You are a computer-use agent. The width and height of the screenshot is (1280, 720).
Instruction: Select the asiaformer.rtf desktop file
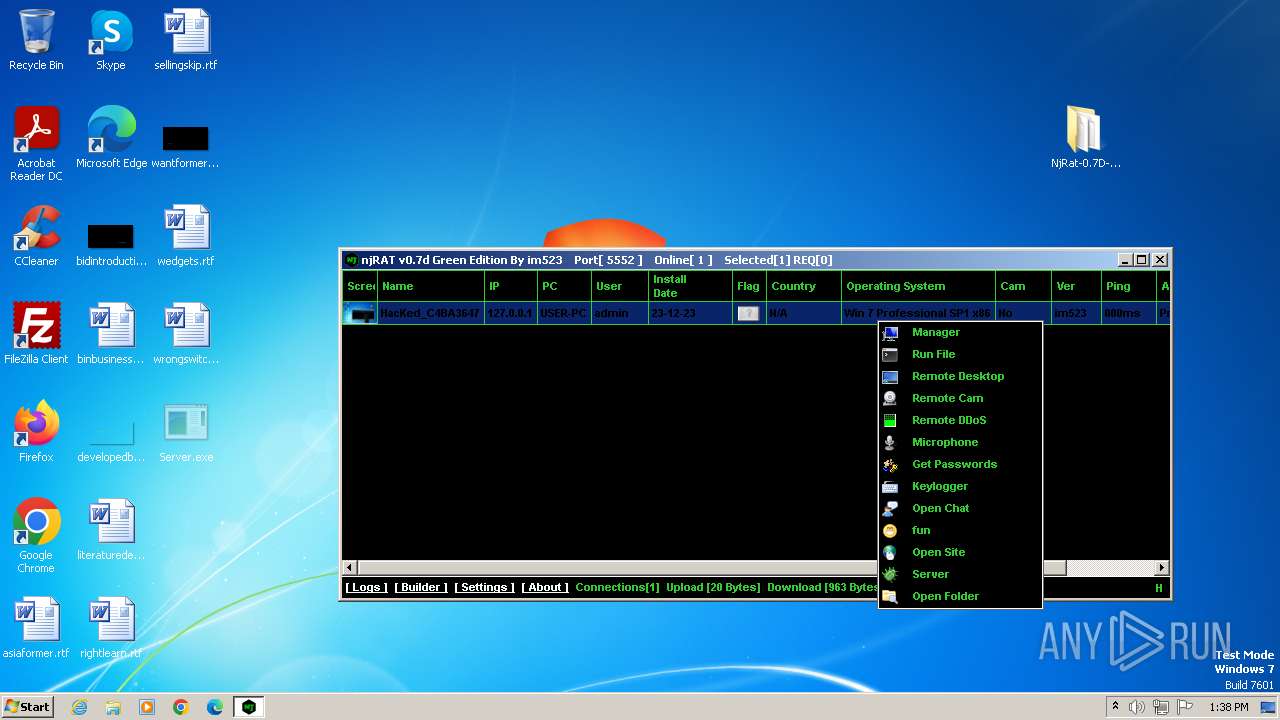point(36,629)
